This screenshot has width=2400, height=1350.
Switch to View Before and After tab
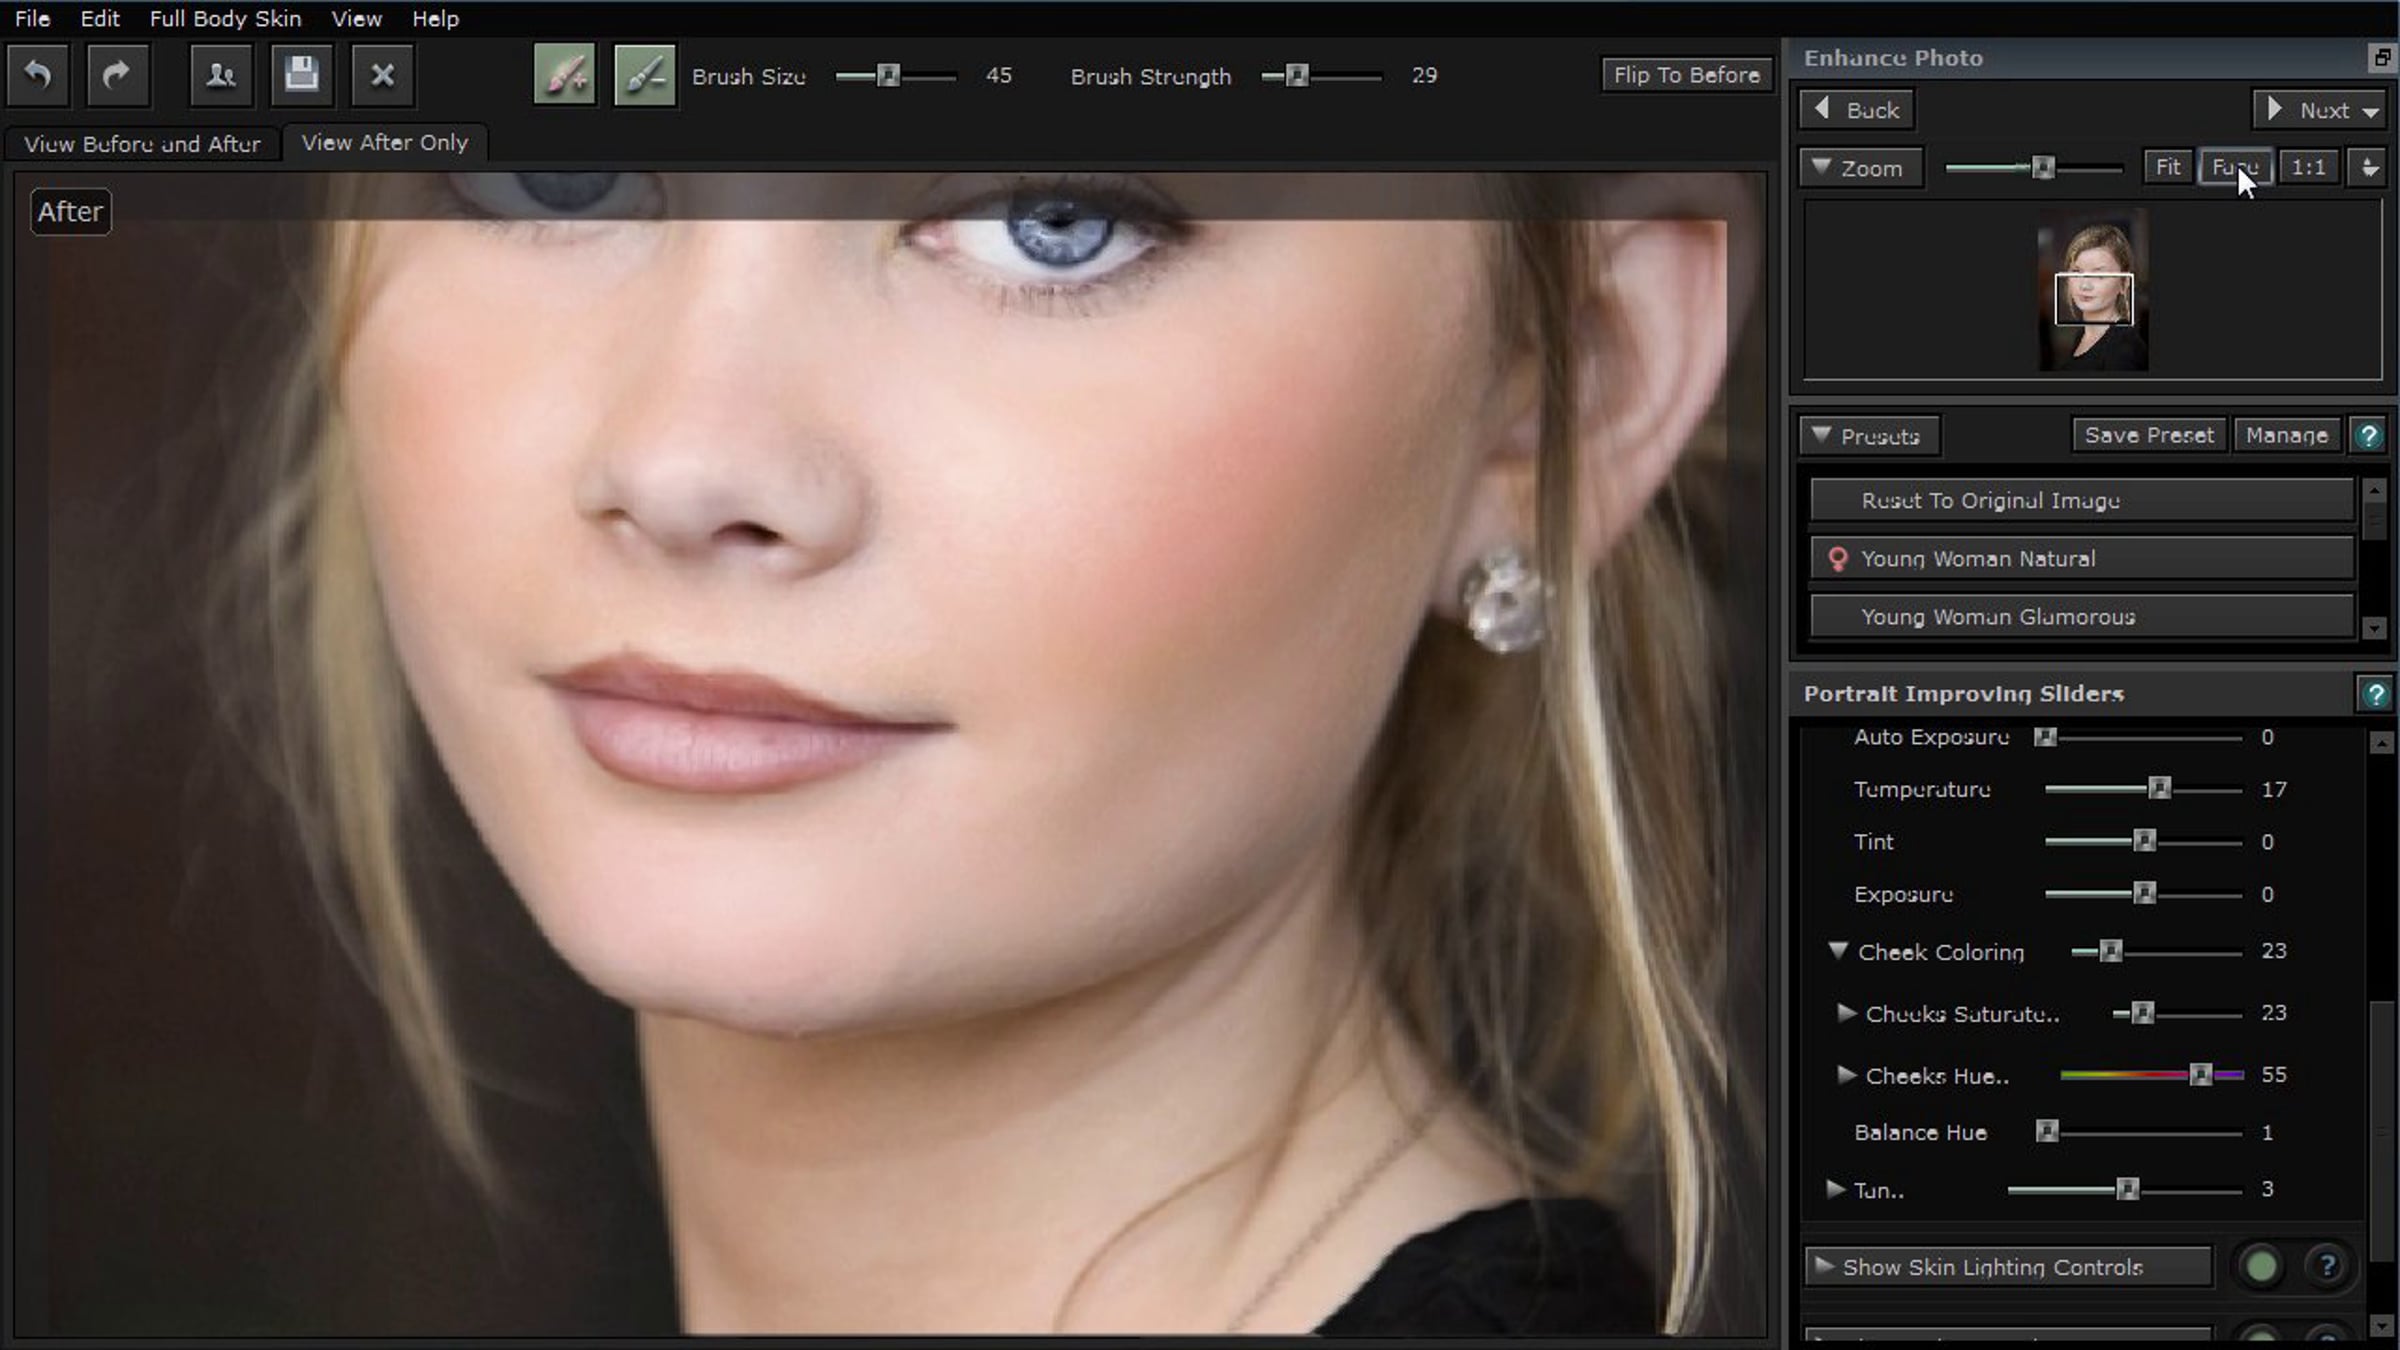pos(142,144)
